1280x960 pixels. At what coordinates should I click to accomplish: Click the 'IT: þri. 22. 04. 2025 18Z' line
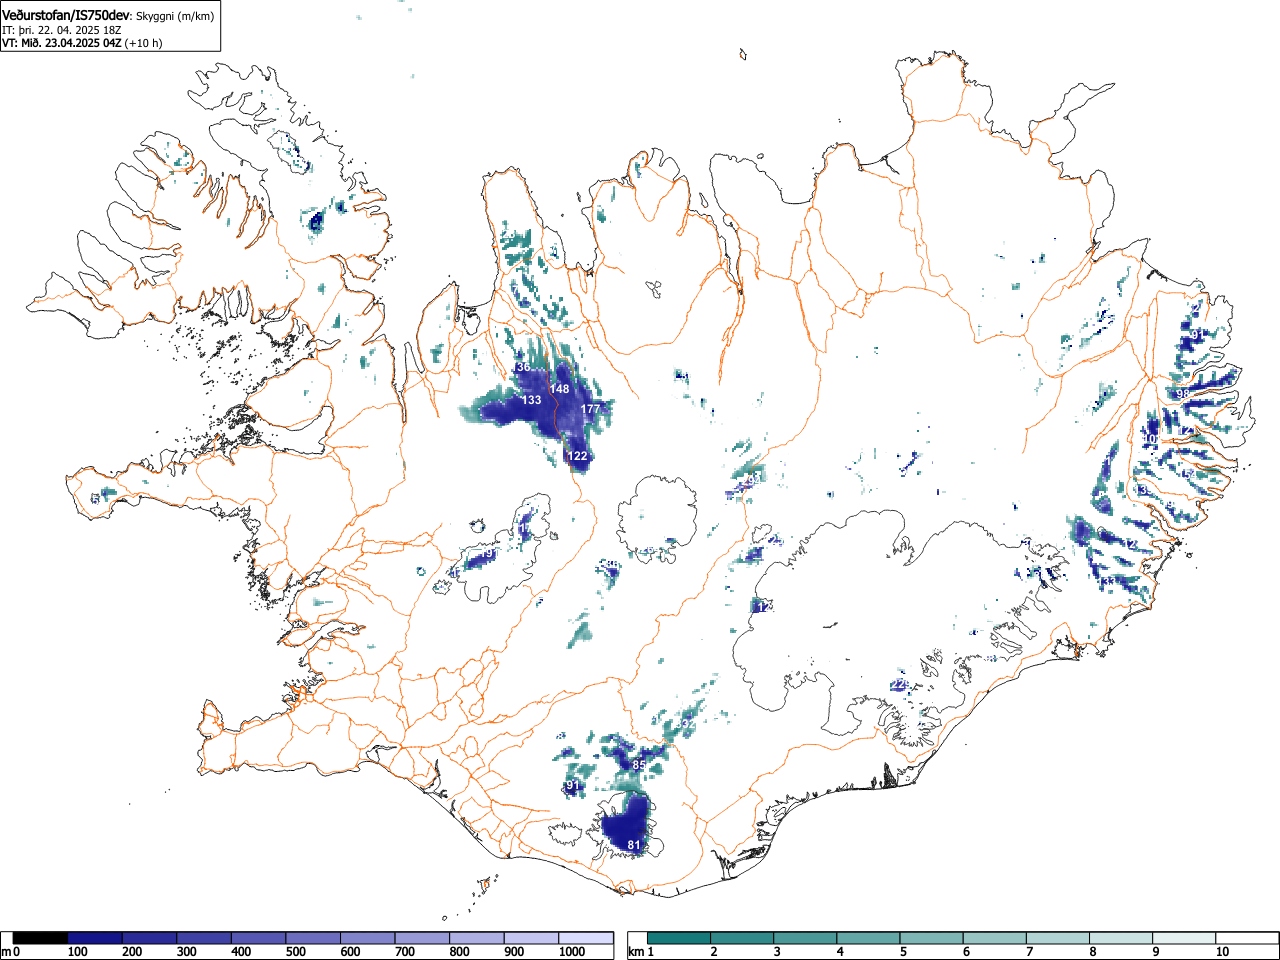pyautogui.click(x=62, y=30)
